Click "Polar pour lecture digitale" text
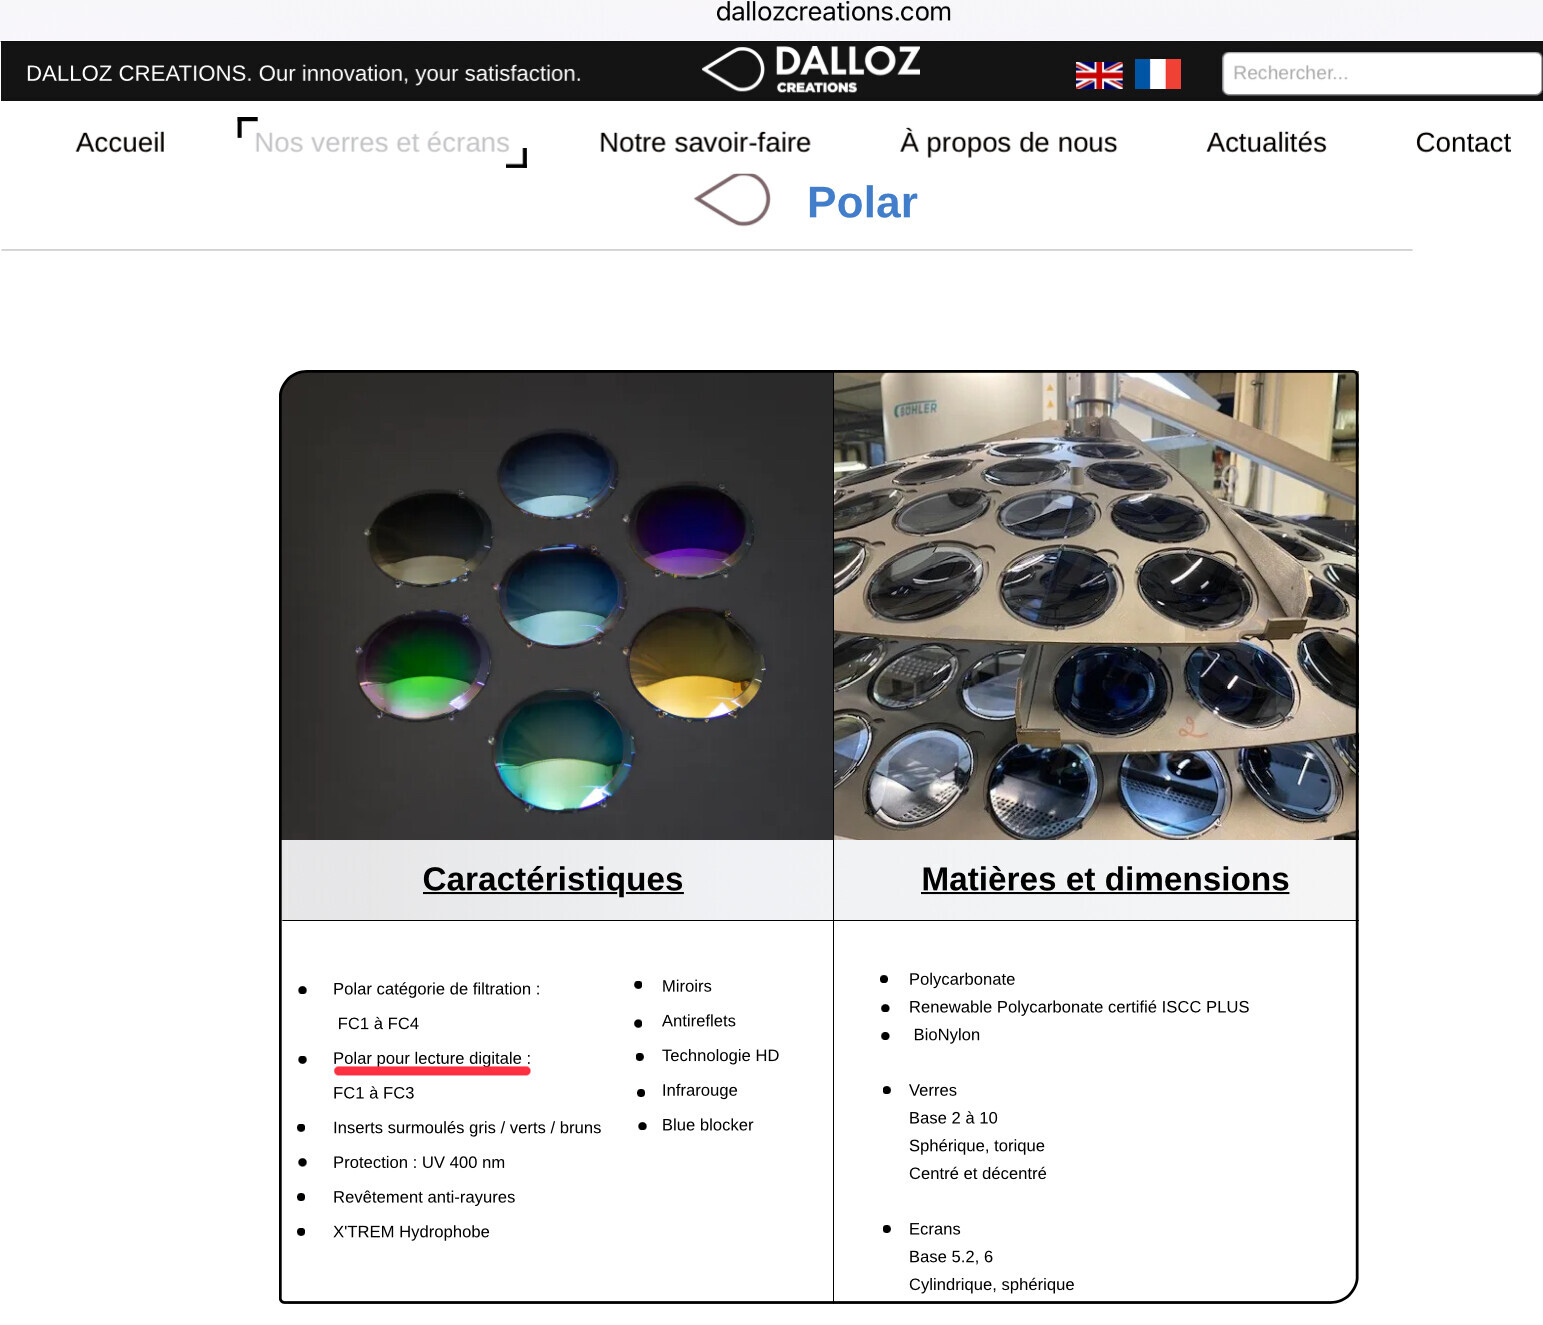Screen dimensions: 1543x1325 [432, 1058]
